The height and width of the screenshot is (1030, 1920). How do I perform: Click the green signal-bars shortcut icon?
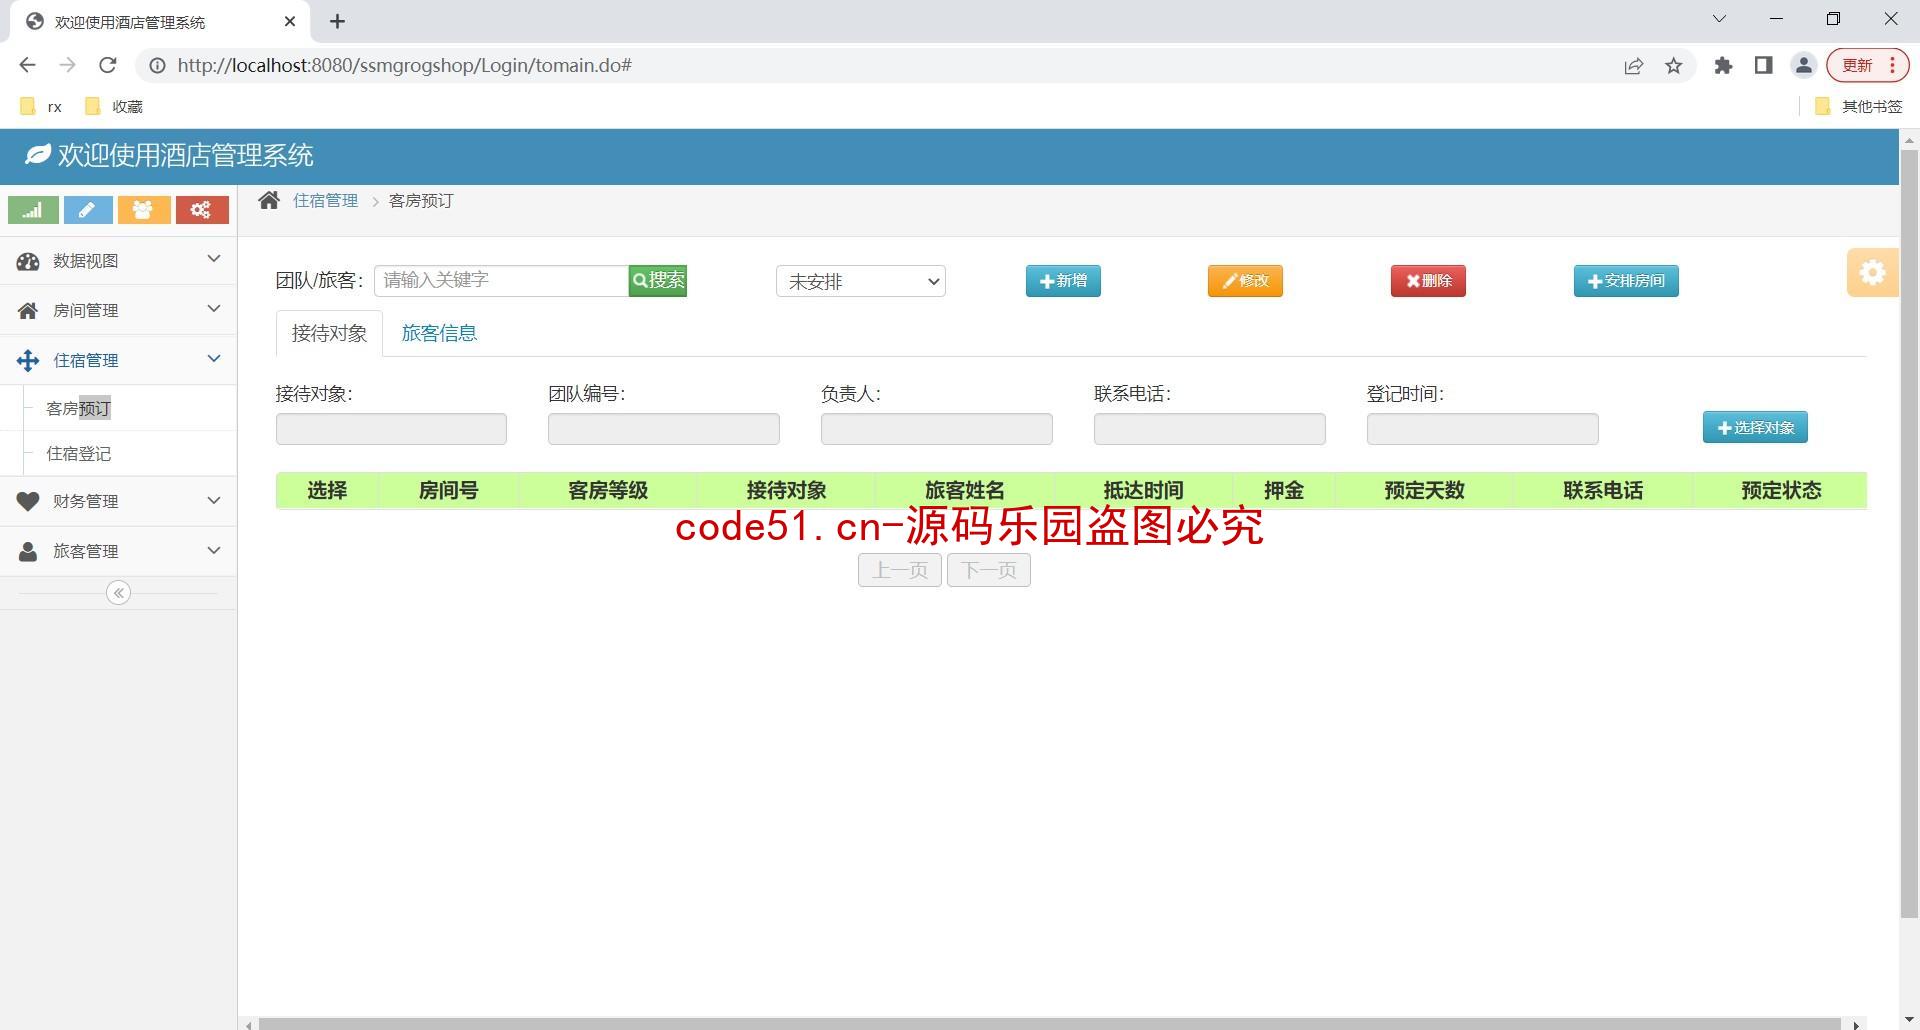coord(33,210)
